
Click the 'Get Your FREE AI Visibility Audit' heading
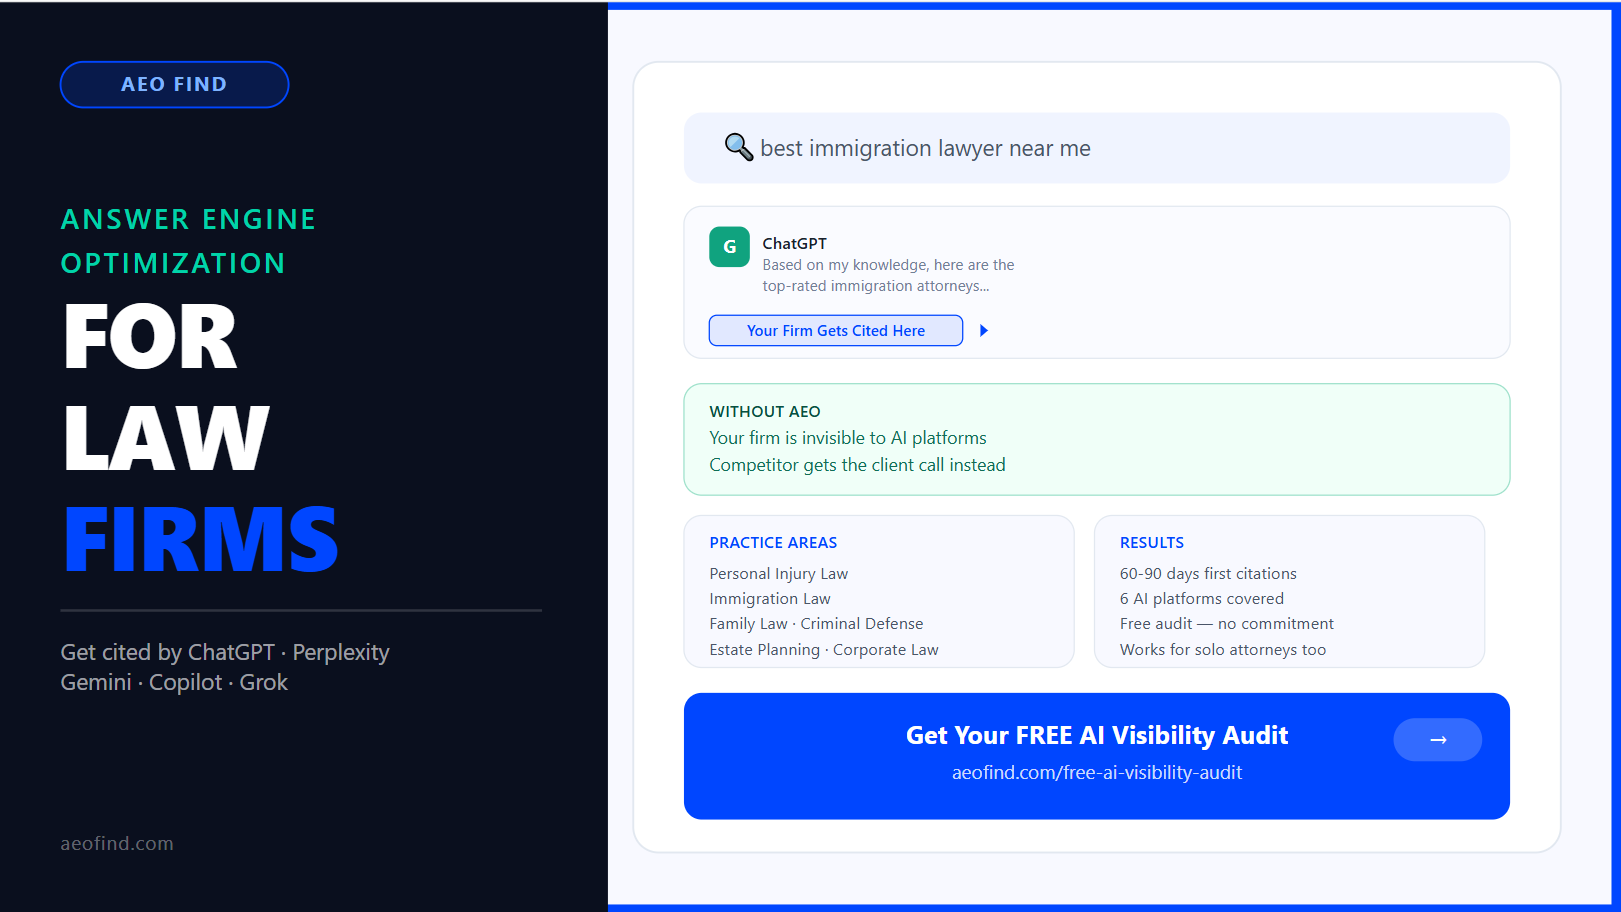(x=1096, y=735)
